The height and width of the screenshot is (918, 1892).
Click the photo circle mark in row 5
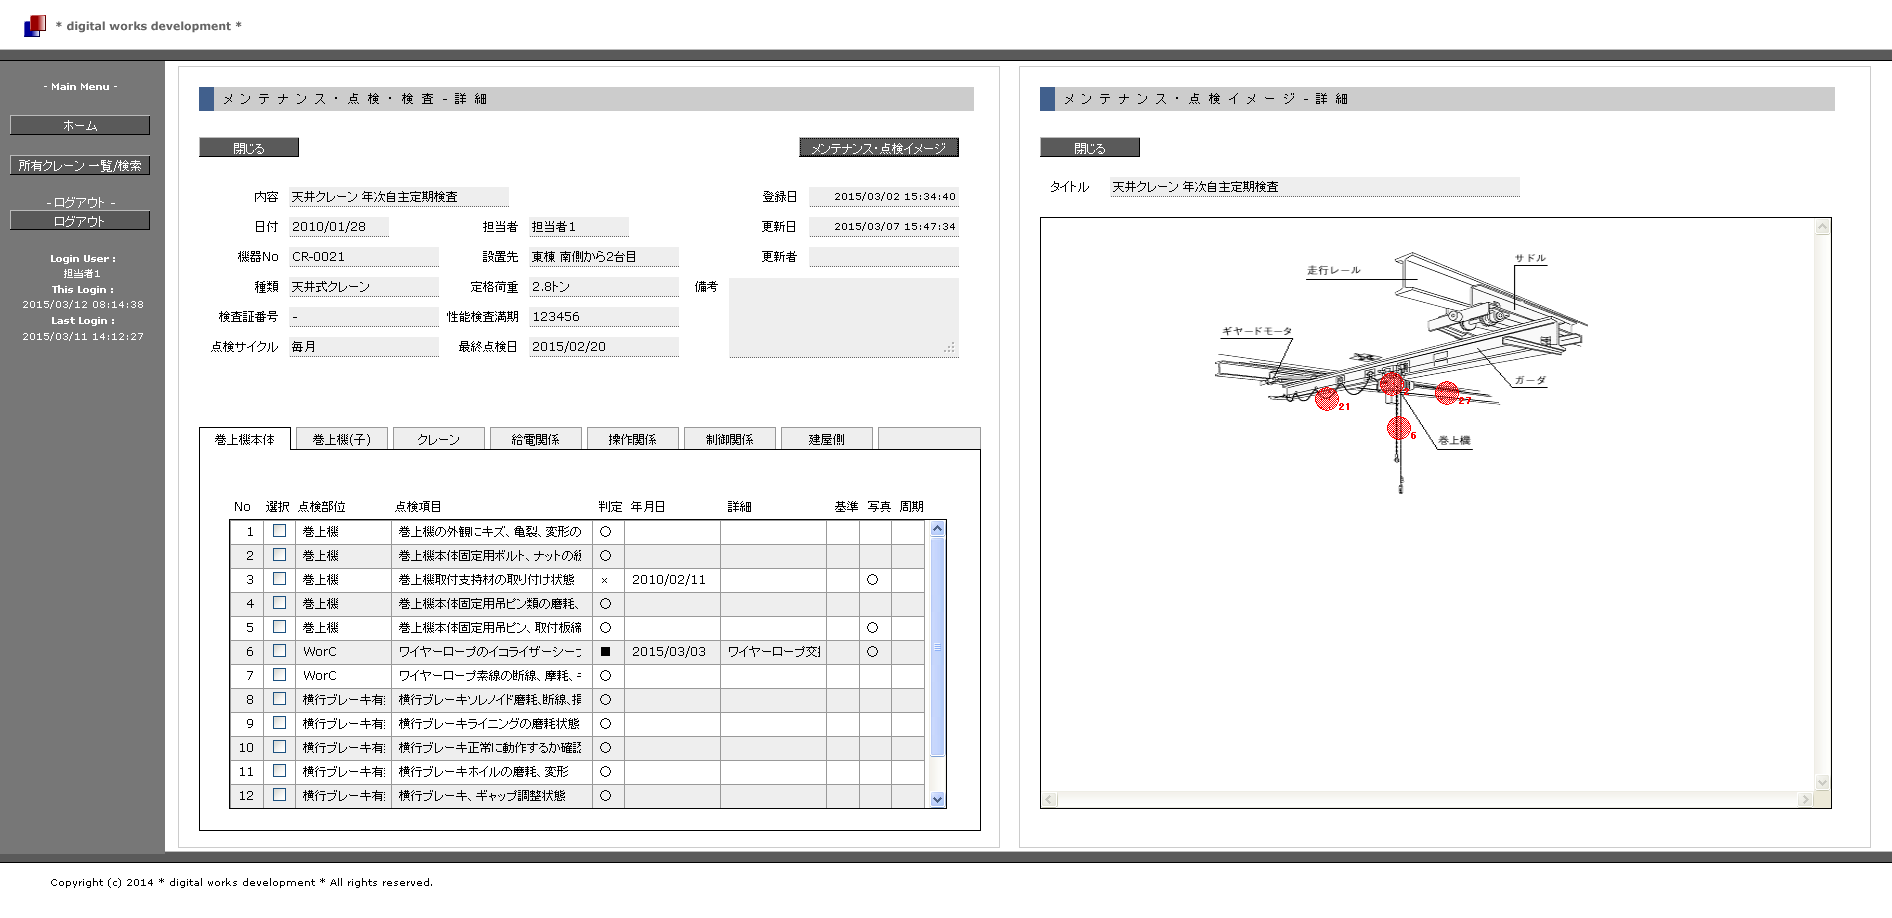click(872, 628)
